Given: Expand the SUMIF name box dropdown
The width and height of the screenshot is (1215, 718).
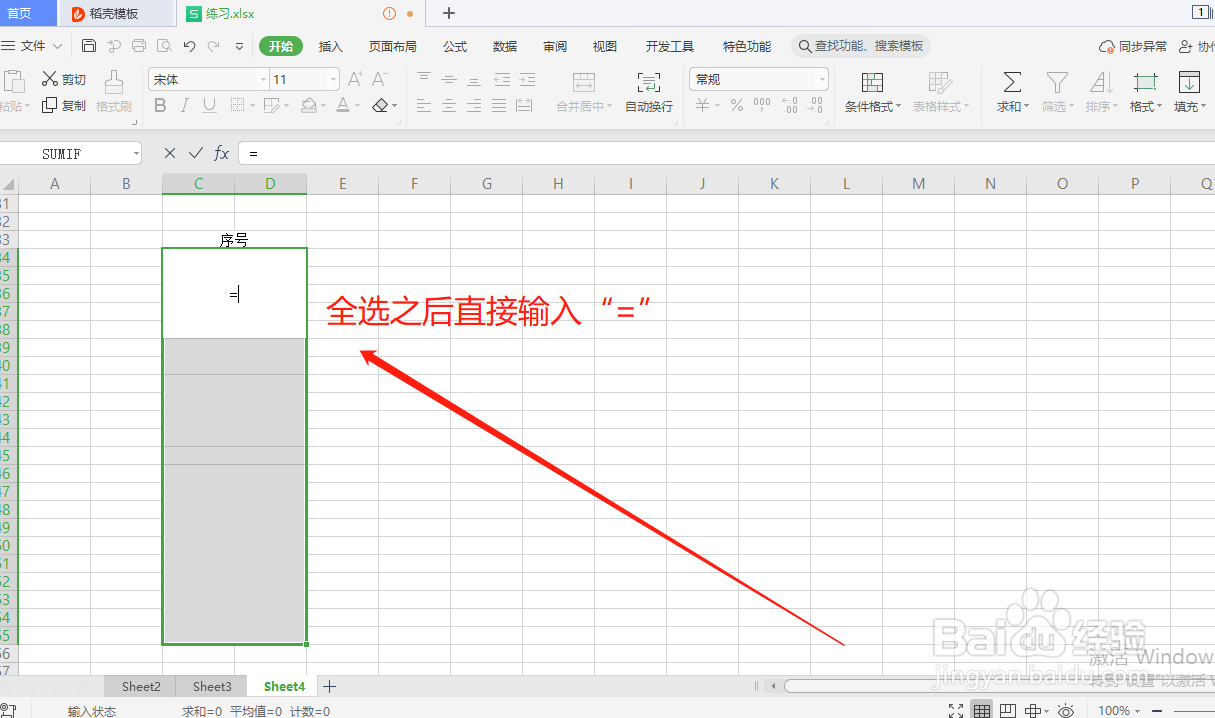Looking at the screenshot, I should (136, 154).
